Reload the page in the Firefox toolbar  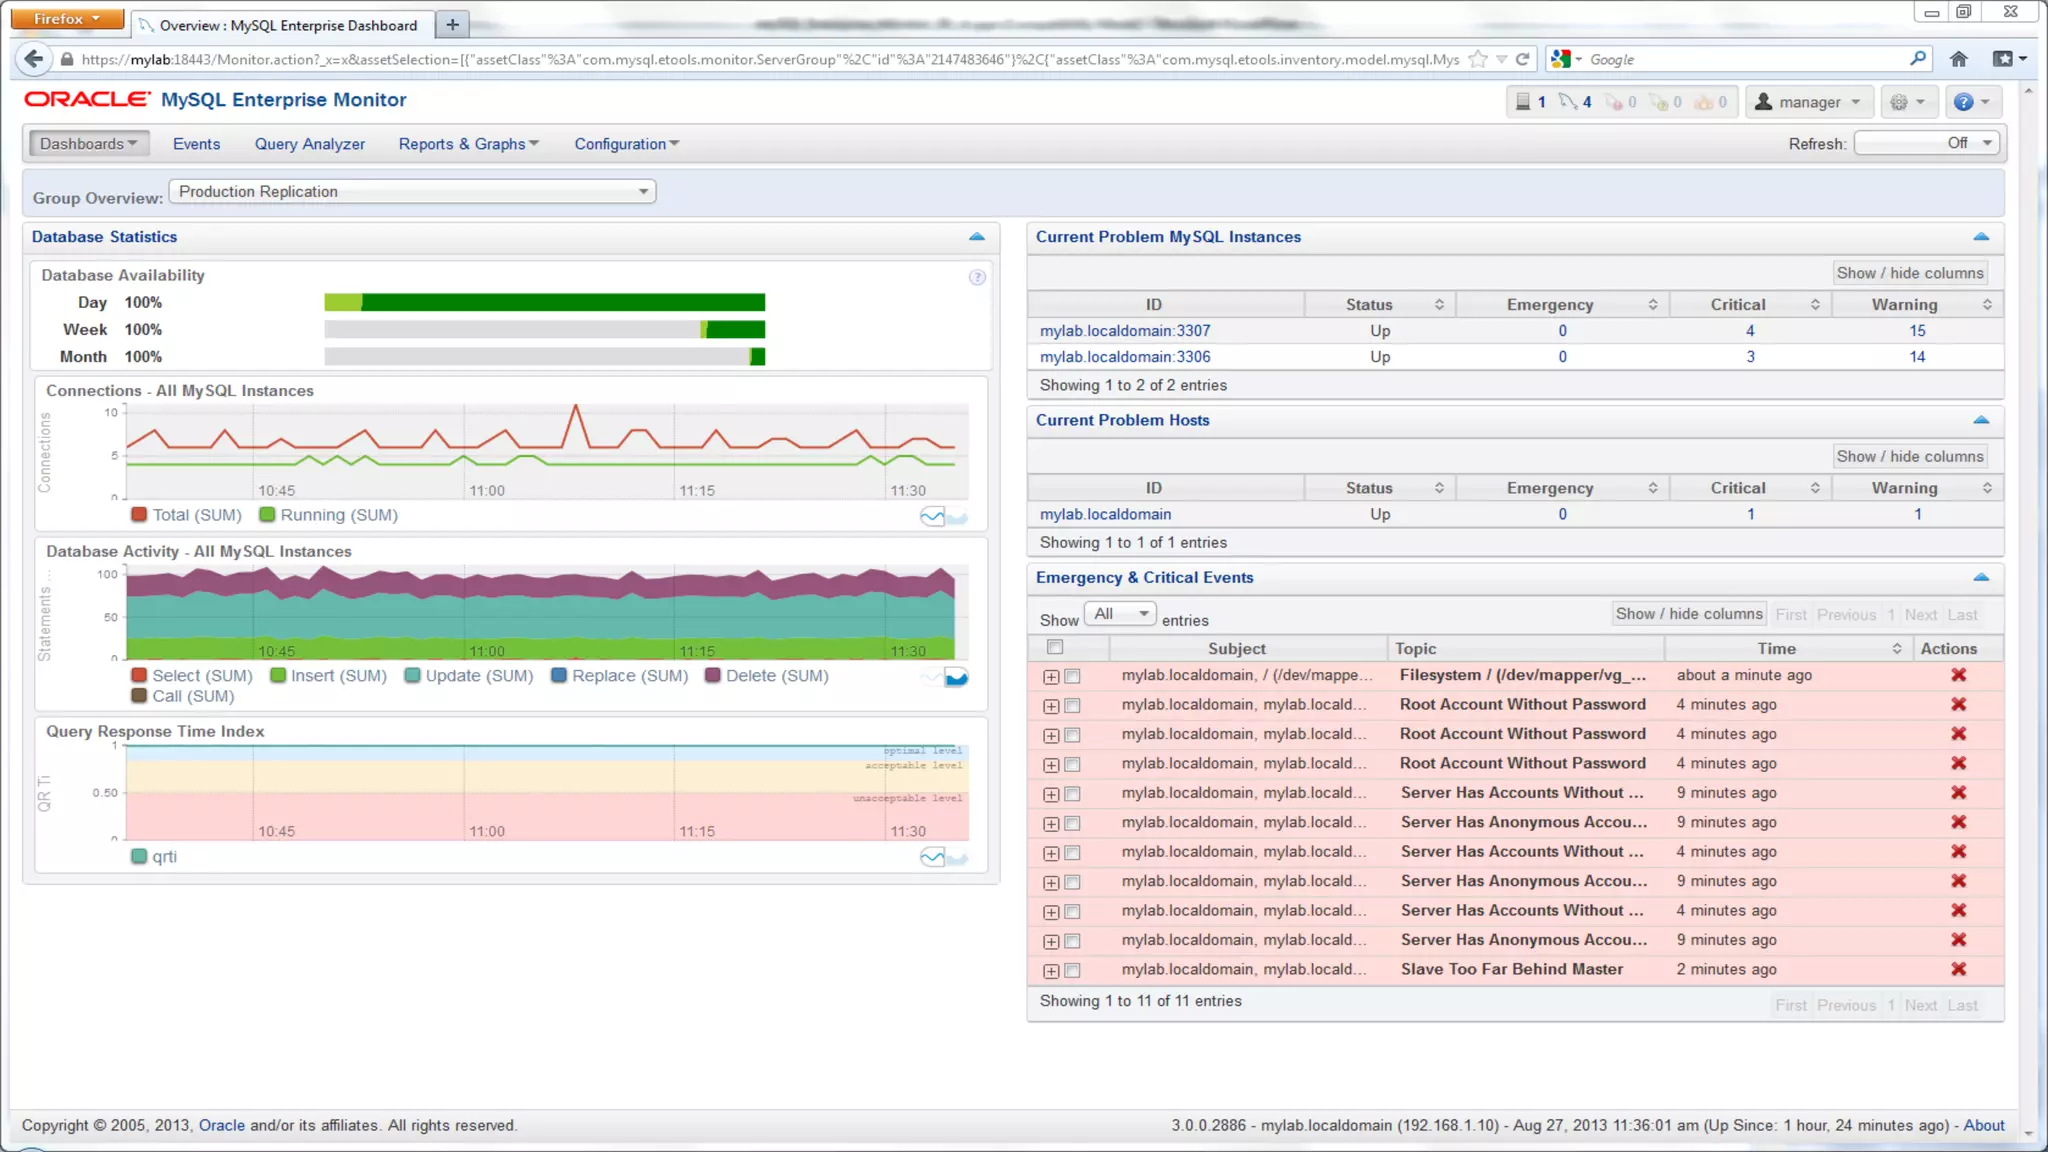coord(1522,59)
